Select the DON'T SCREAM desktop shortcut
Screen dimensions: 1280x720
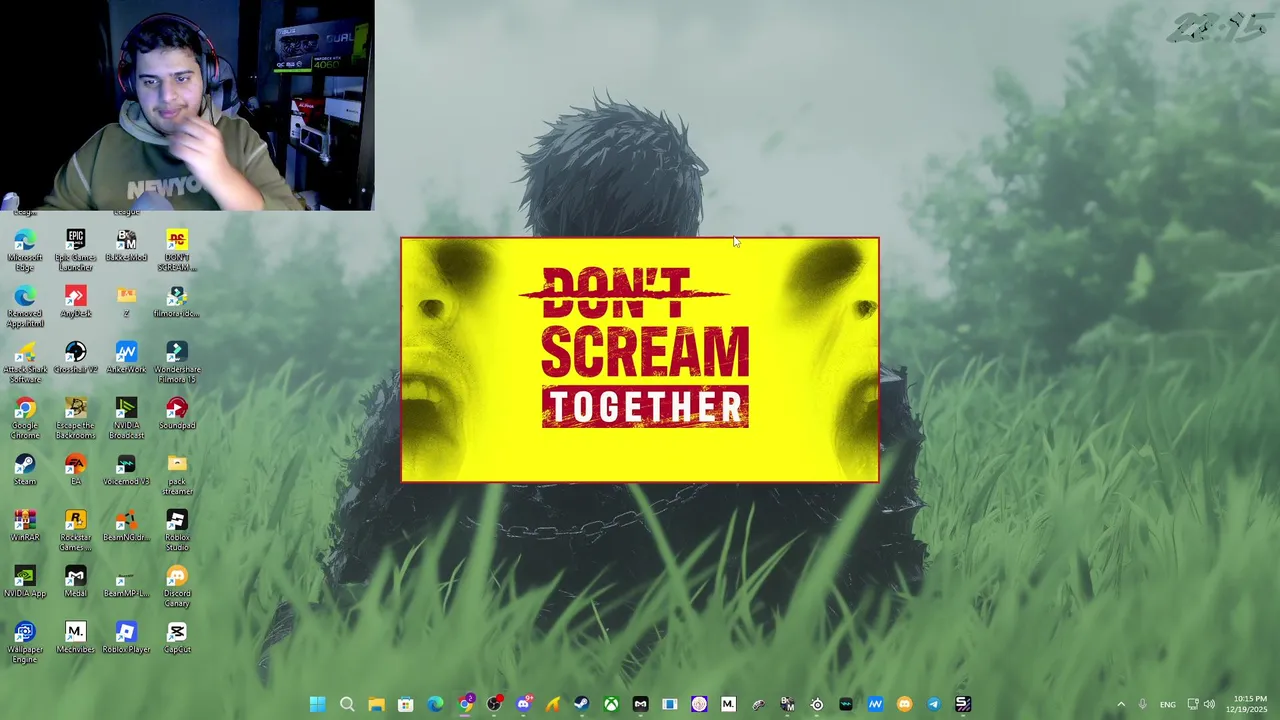177,250
